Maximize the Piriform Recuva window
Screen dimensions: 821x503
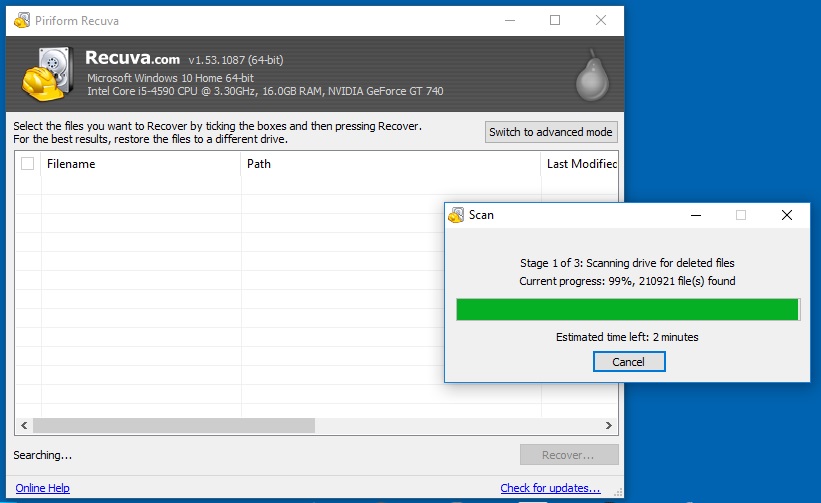[555, 20]
